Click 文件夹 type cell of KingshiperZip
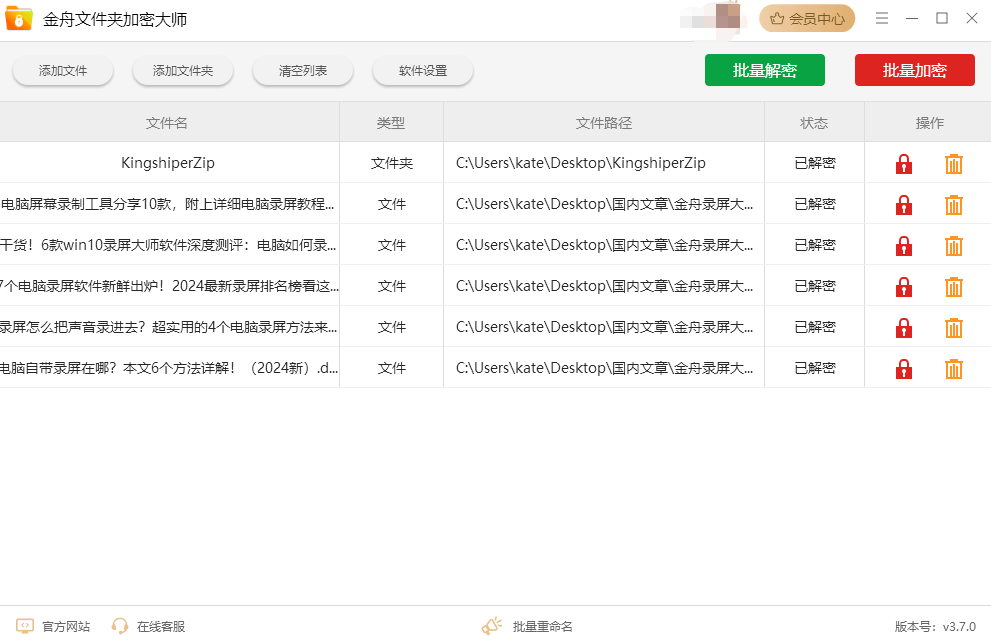Viewport: 991px width, 642px height. pos(392,163)
